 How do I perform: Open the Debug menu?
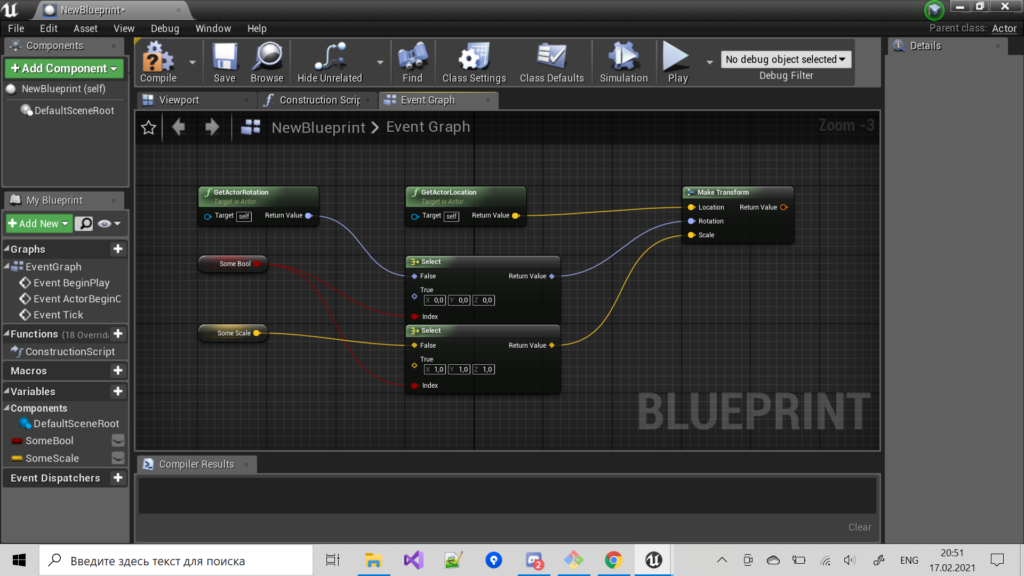tap(164, 28)
